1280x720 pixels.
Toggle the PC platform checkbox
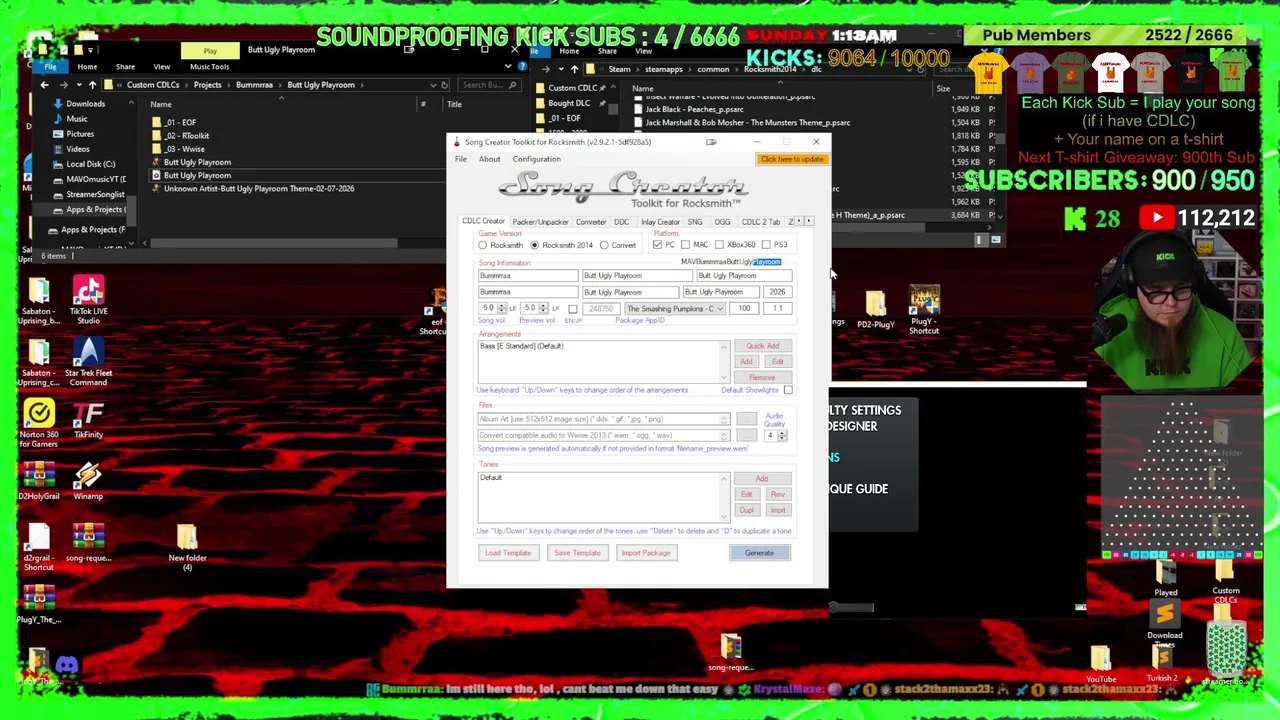pos(657,245)
